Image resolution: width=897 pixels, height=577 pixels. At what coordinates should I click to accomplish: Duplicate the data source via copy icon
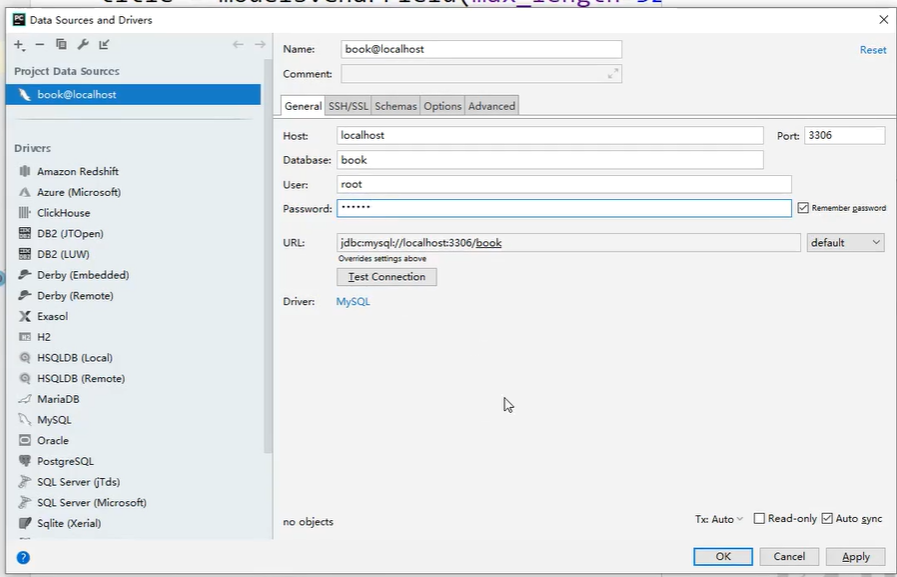(61, 44)
